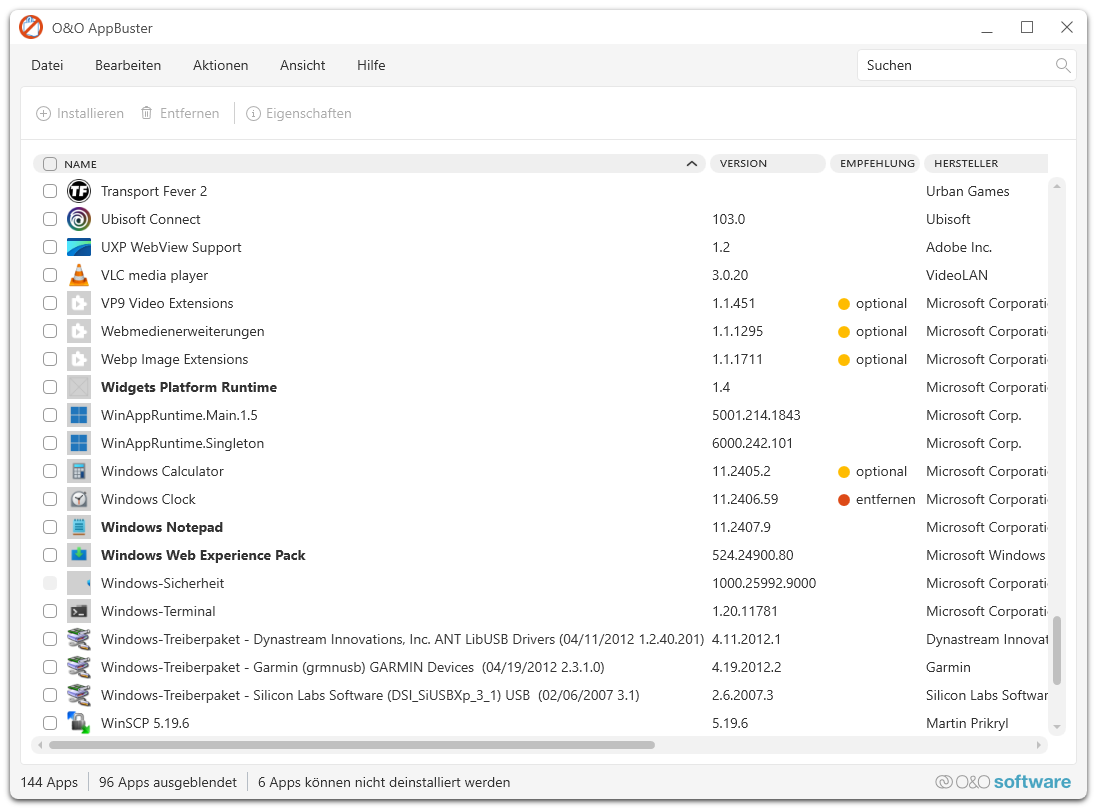Image resolution: width=1097 pixels, height=809 pixels.
Task: Click version 524.24900.80 of Web Experience Pack
Action: tap(753, 555)
